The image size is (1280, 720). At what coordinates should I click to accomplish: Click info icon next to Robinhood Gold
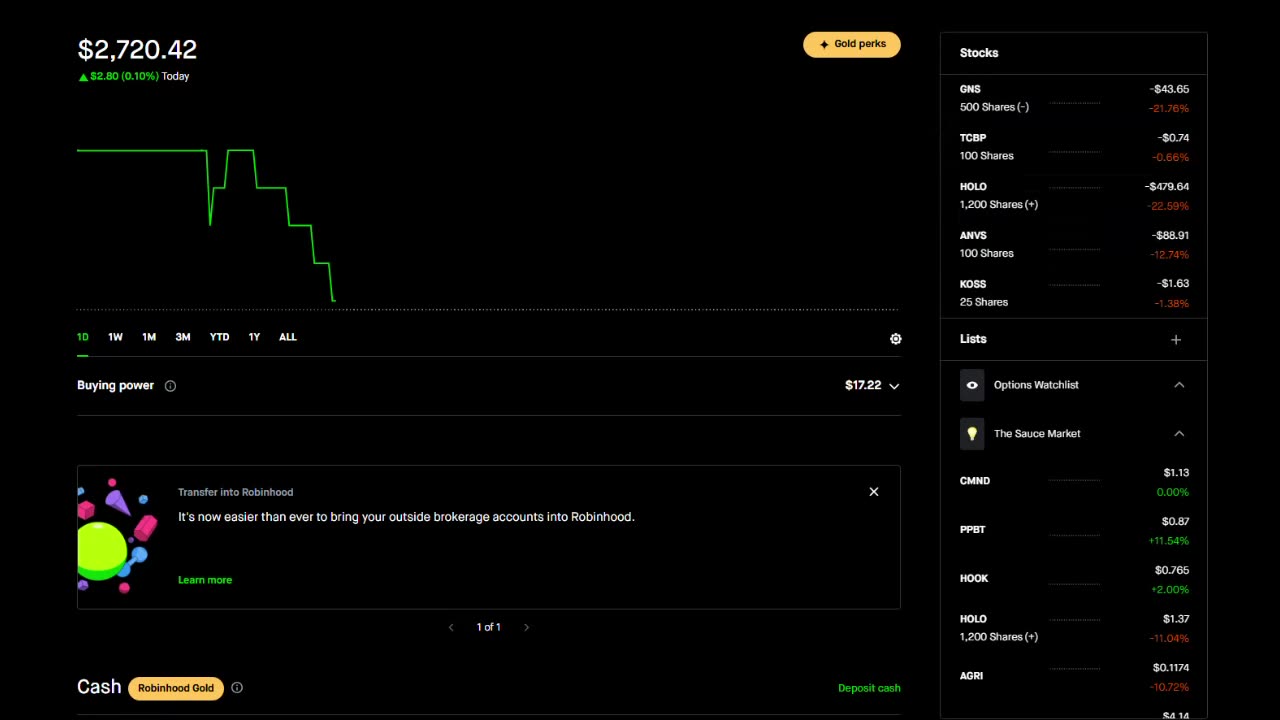click(237, 688)
